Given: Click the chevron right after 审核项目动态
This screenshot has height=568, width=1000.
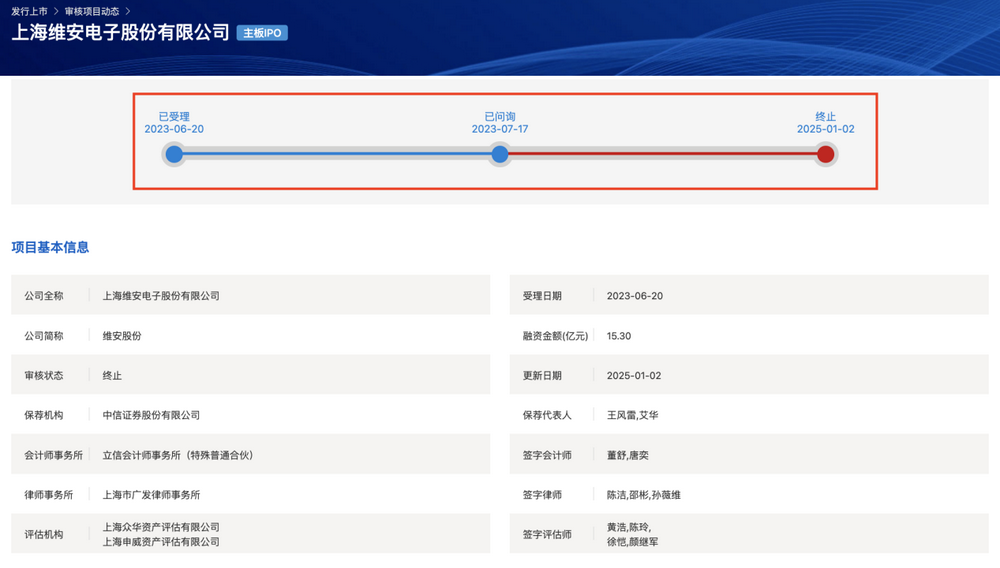Looking at the screenshot, I should click(x=128, y=11).
